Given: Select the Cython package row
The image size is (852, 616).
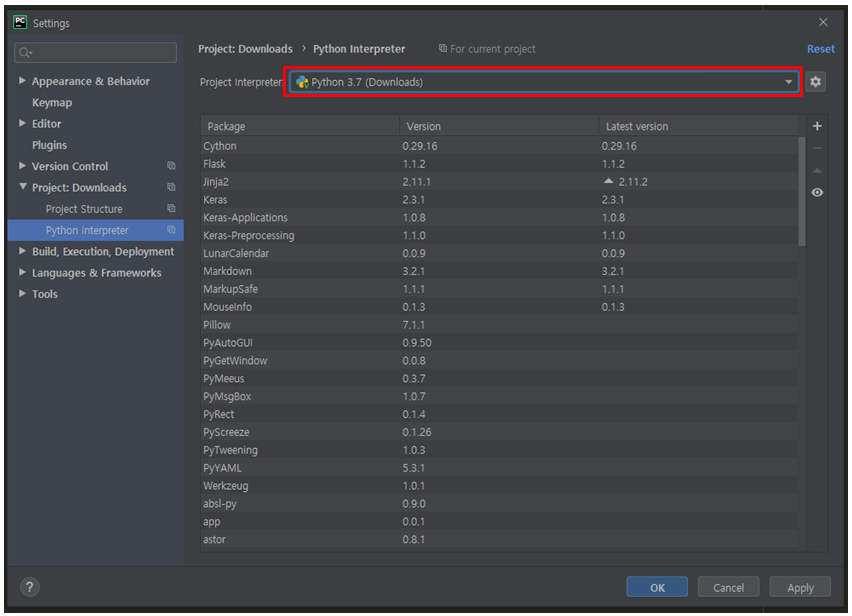Looking at the screenshot, I should coord(499,146).
